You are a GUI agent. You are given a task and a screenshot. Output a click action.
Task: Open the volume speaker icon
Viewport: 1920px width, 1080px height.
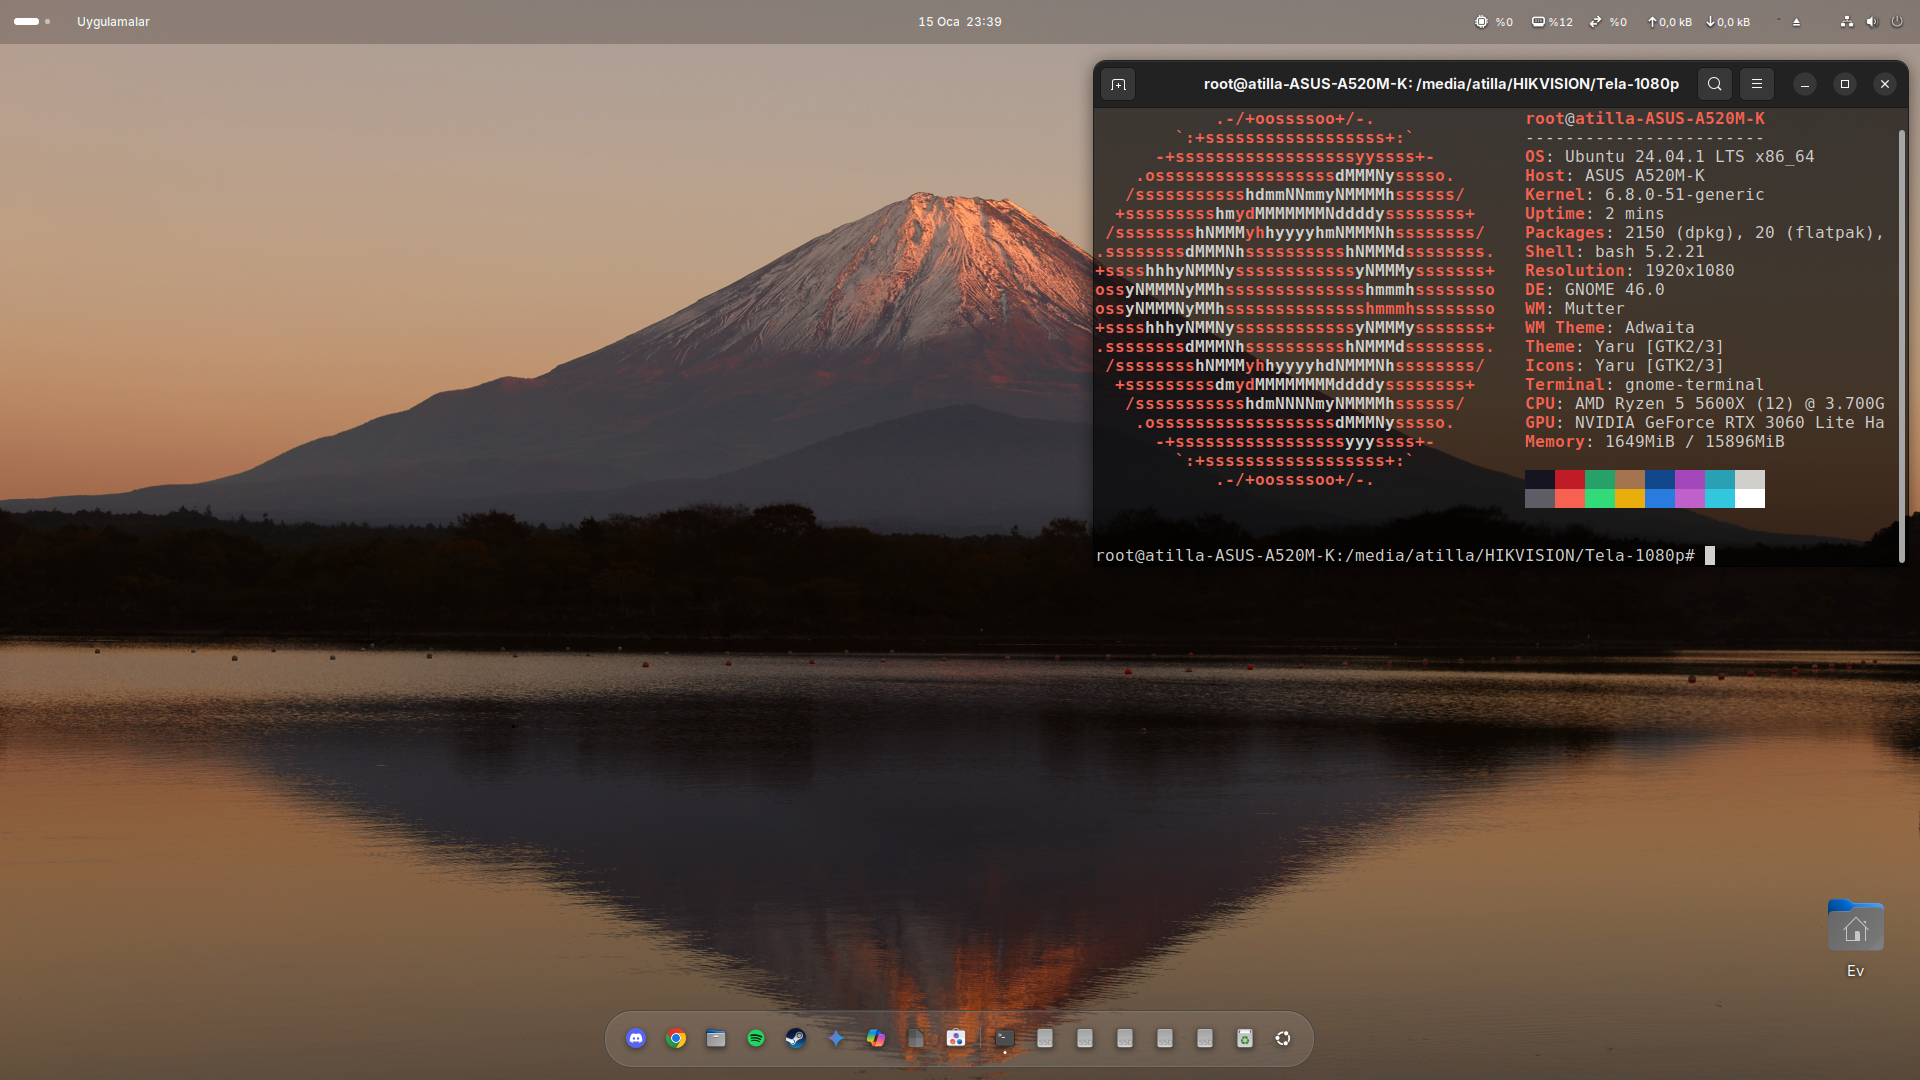pos(1872,21)
